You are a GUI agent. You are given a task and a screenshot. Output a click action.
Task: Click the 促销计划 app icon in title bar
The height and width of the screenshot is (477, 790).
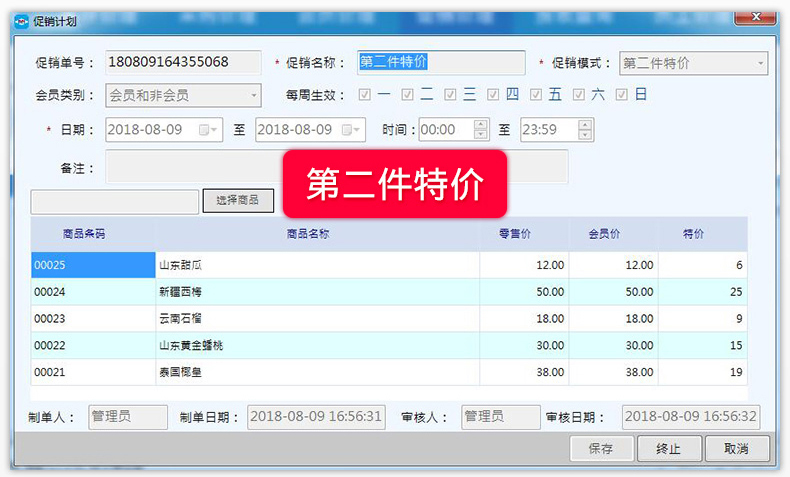[21, 22]
